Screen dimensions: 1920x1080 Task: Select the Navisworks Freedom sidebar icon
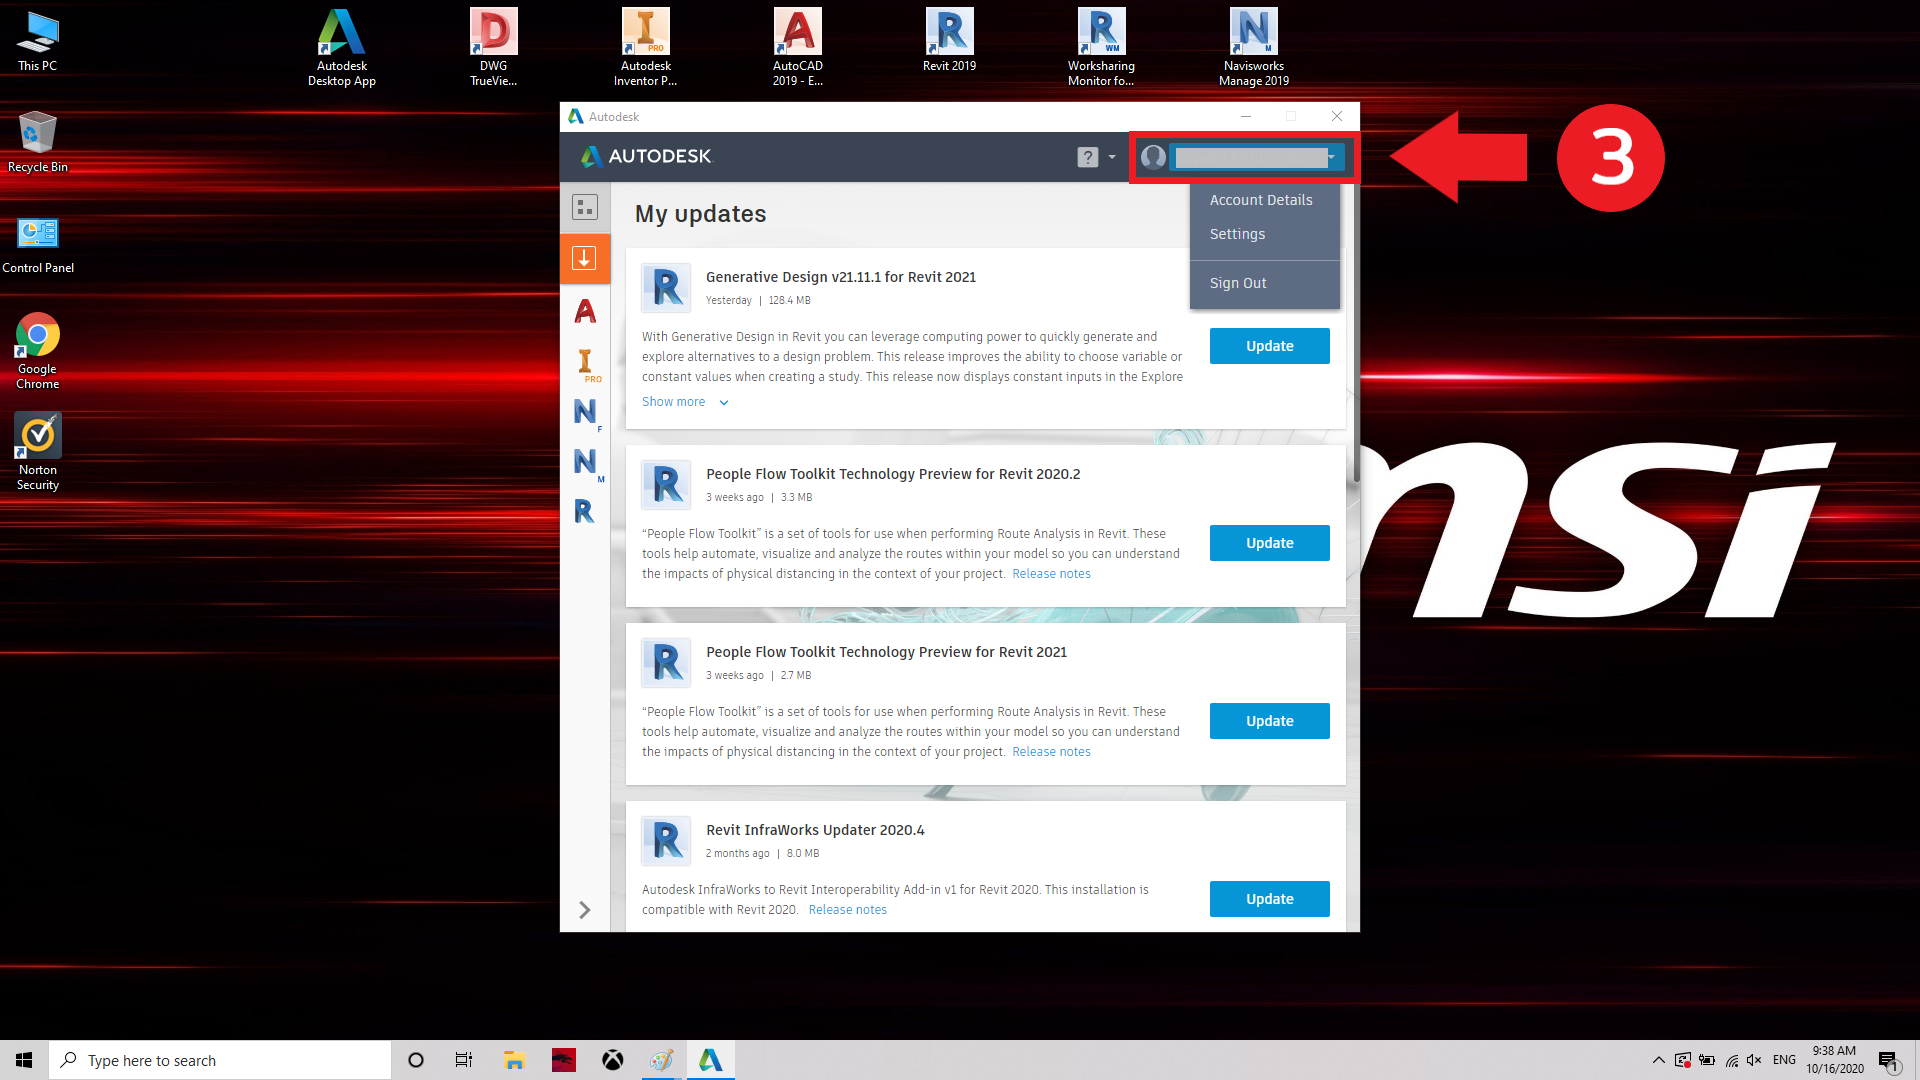click(x=586, y=412)
